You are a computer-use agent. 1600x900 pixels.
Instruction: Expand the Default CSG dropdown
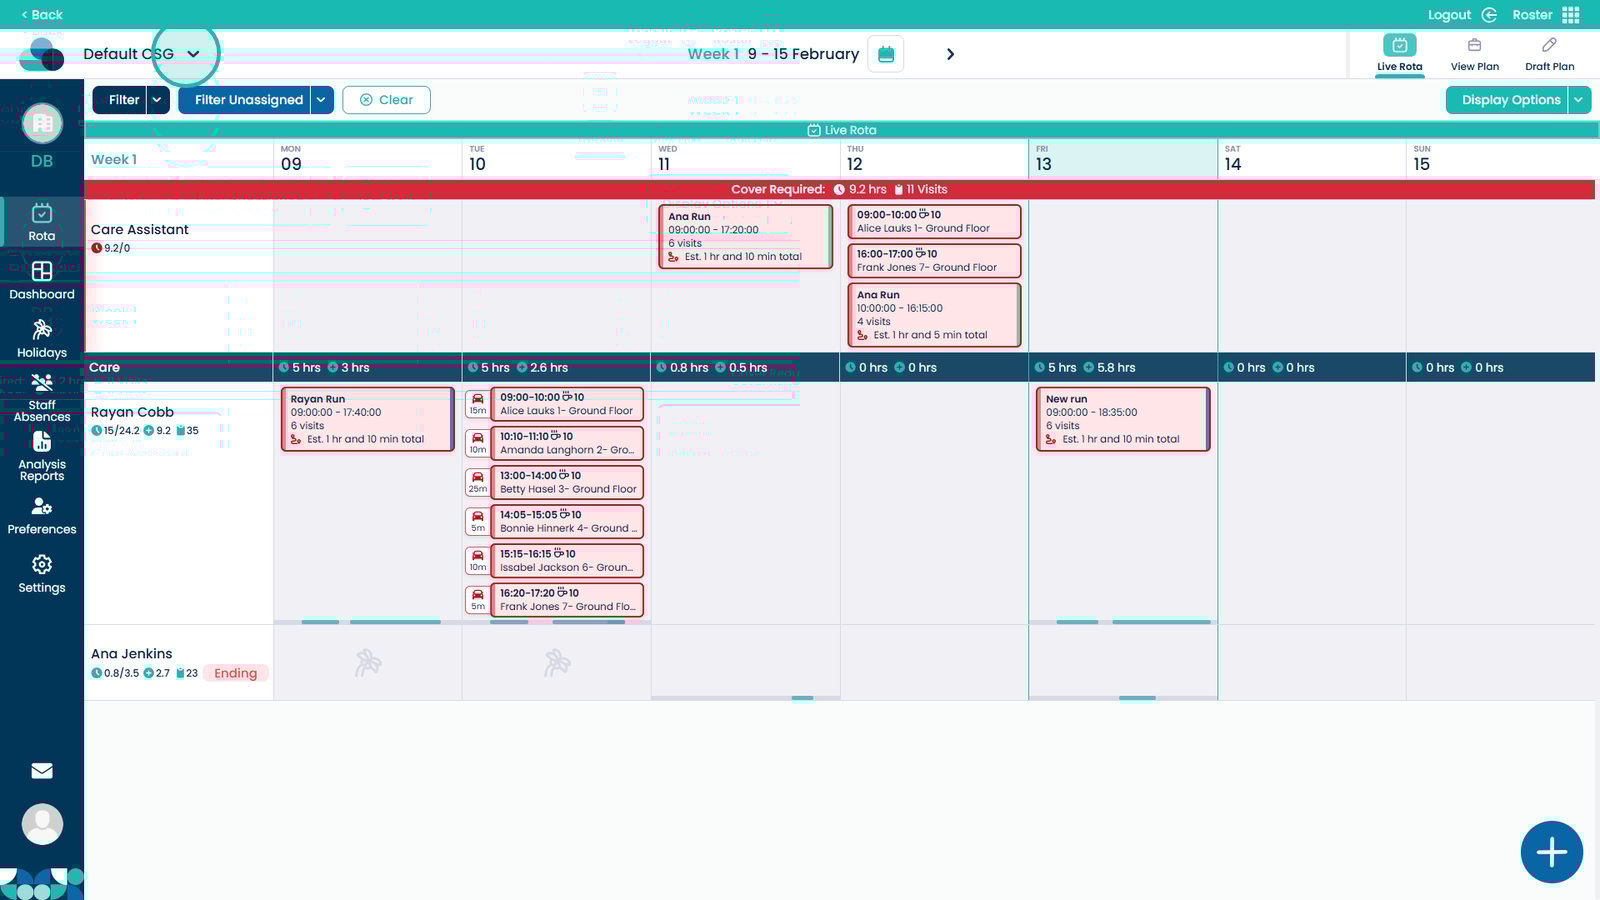(193, 54)
